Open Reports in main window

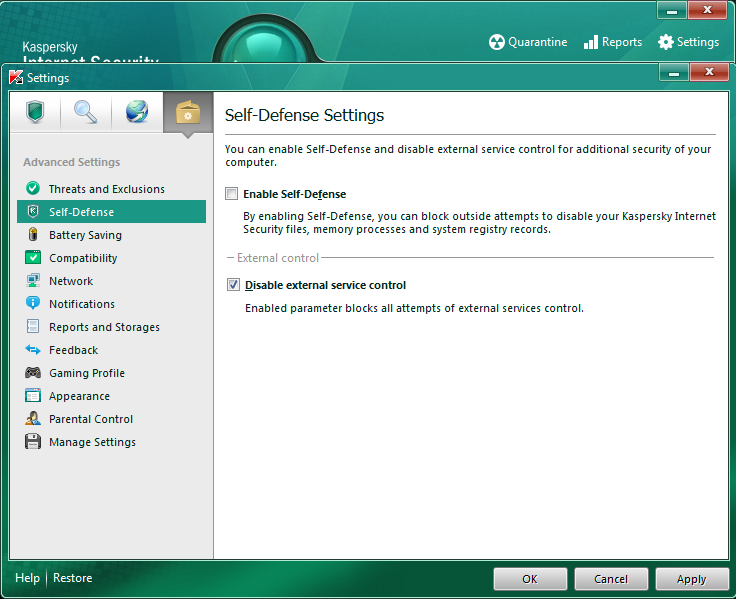pos(613,42)
